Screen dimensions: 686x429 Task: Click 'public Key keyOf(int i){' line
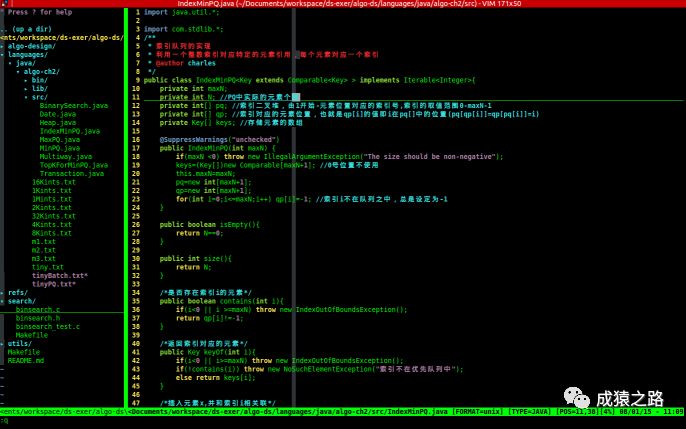207,352
